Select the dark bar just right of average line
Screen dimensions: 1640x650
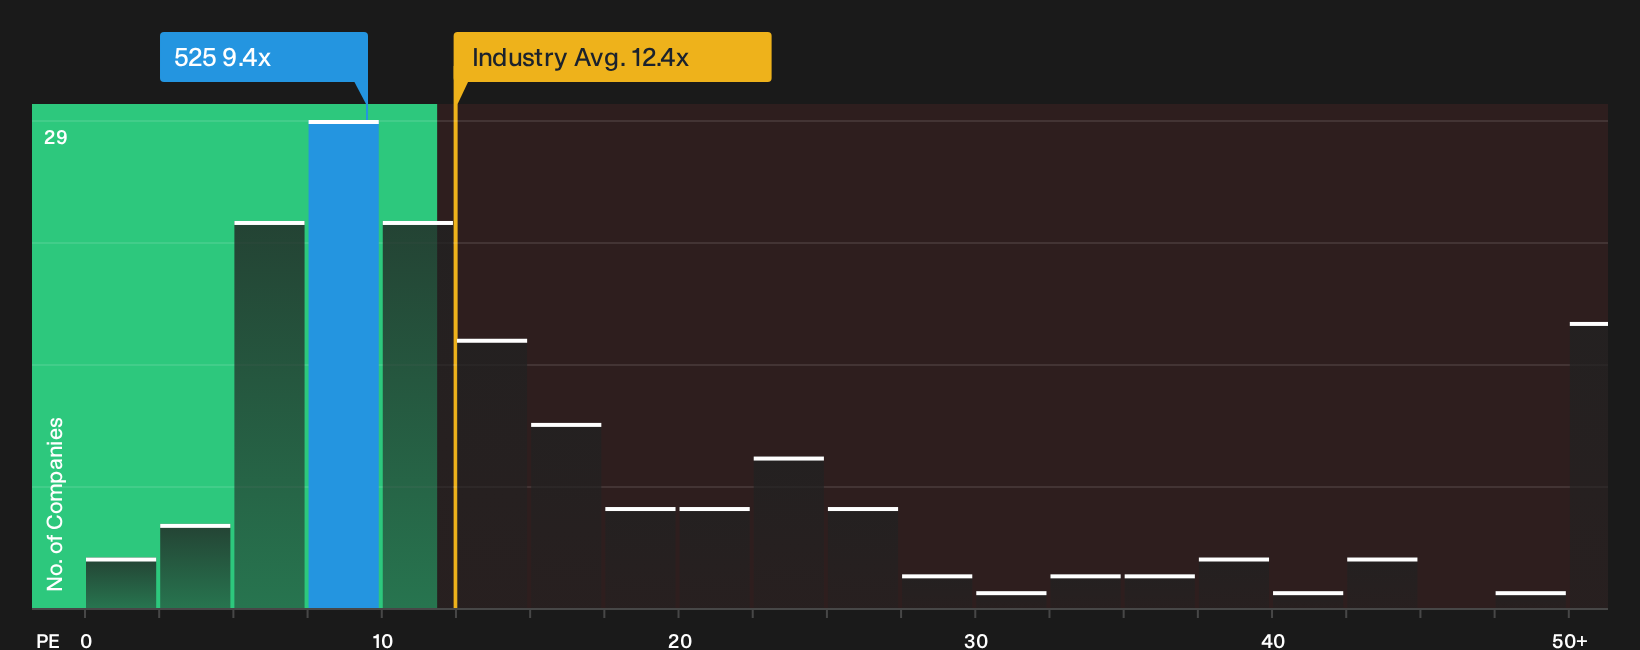point(492,474)
